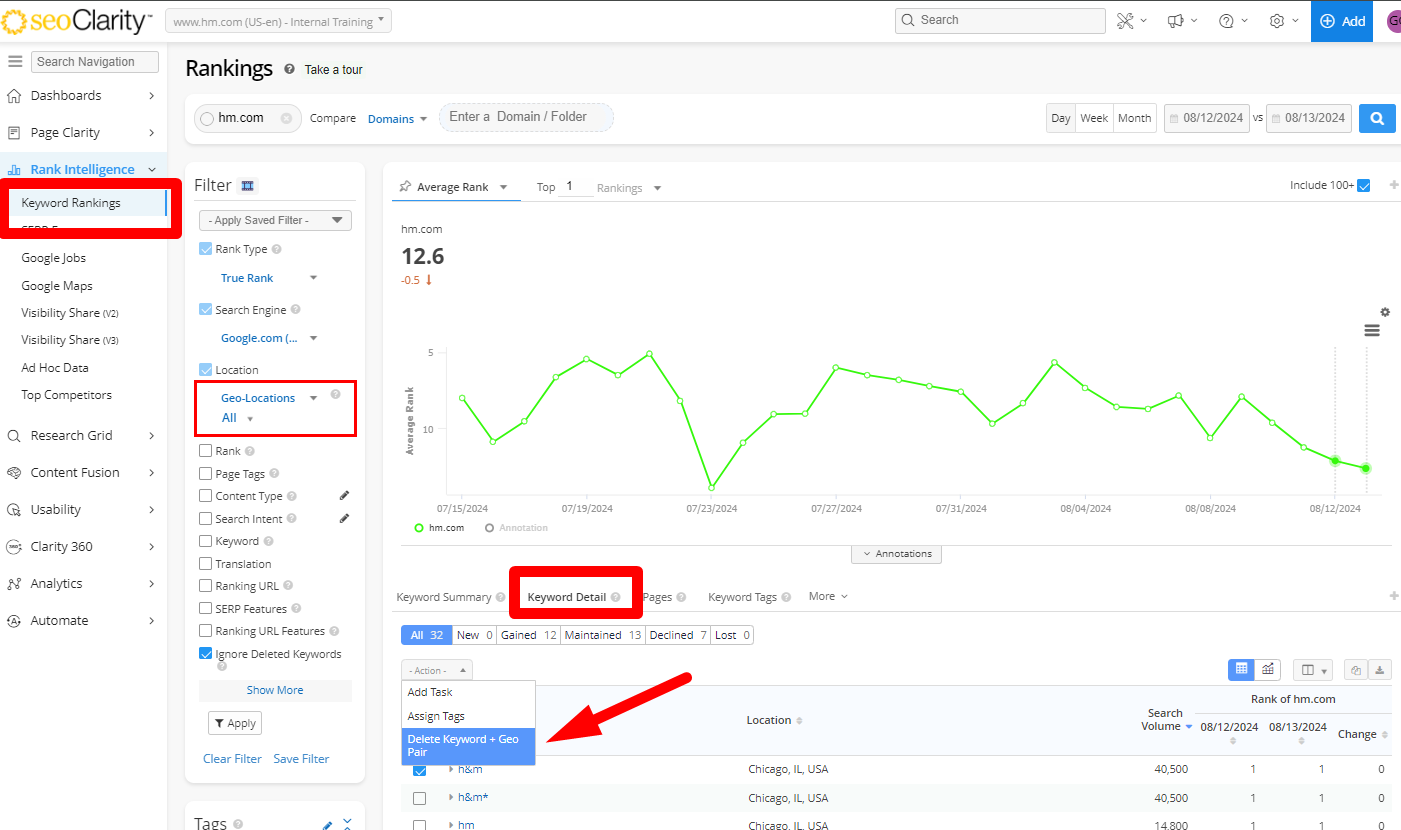Image resolution: width=1401 pixels, height=830 pixels.
Task: Click the blue search magnifier button
Action: (x=1377, y=118)
